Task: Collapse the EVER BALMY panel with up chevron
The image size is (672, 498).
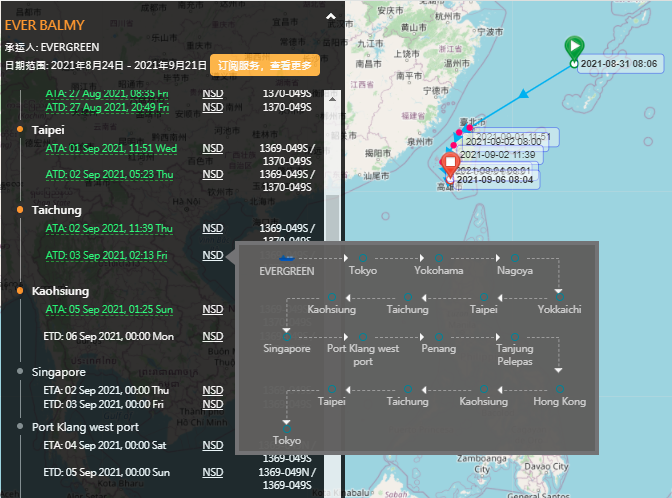Action: tap(331, 16)
